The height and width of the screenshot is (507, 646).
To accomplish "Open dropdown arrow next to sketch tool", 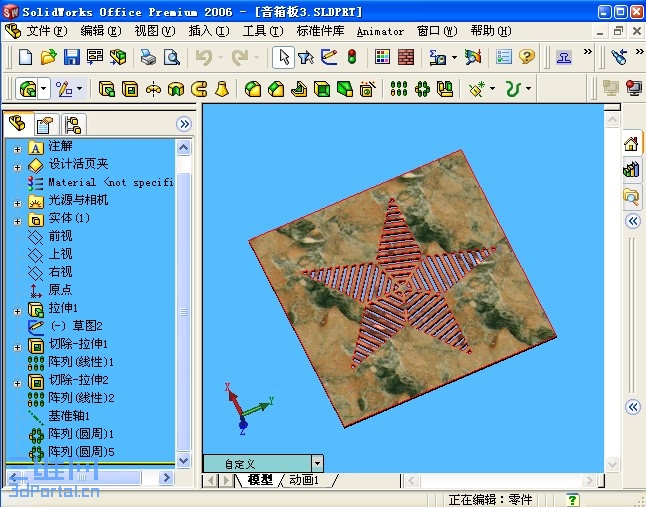I will point(80,88).
